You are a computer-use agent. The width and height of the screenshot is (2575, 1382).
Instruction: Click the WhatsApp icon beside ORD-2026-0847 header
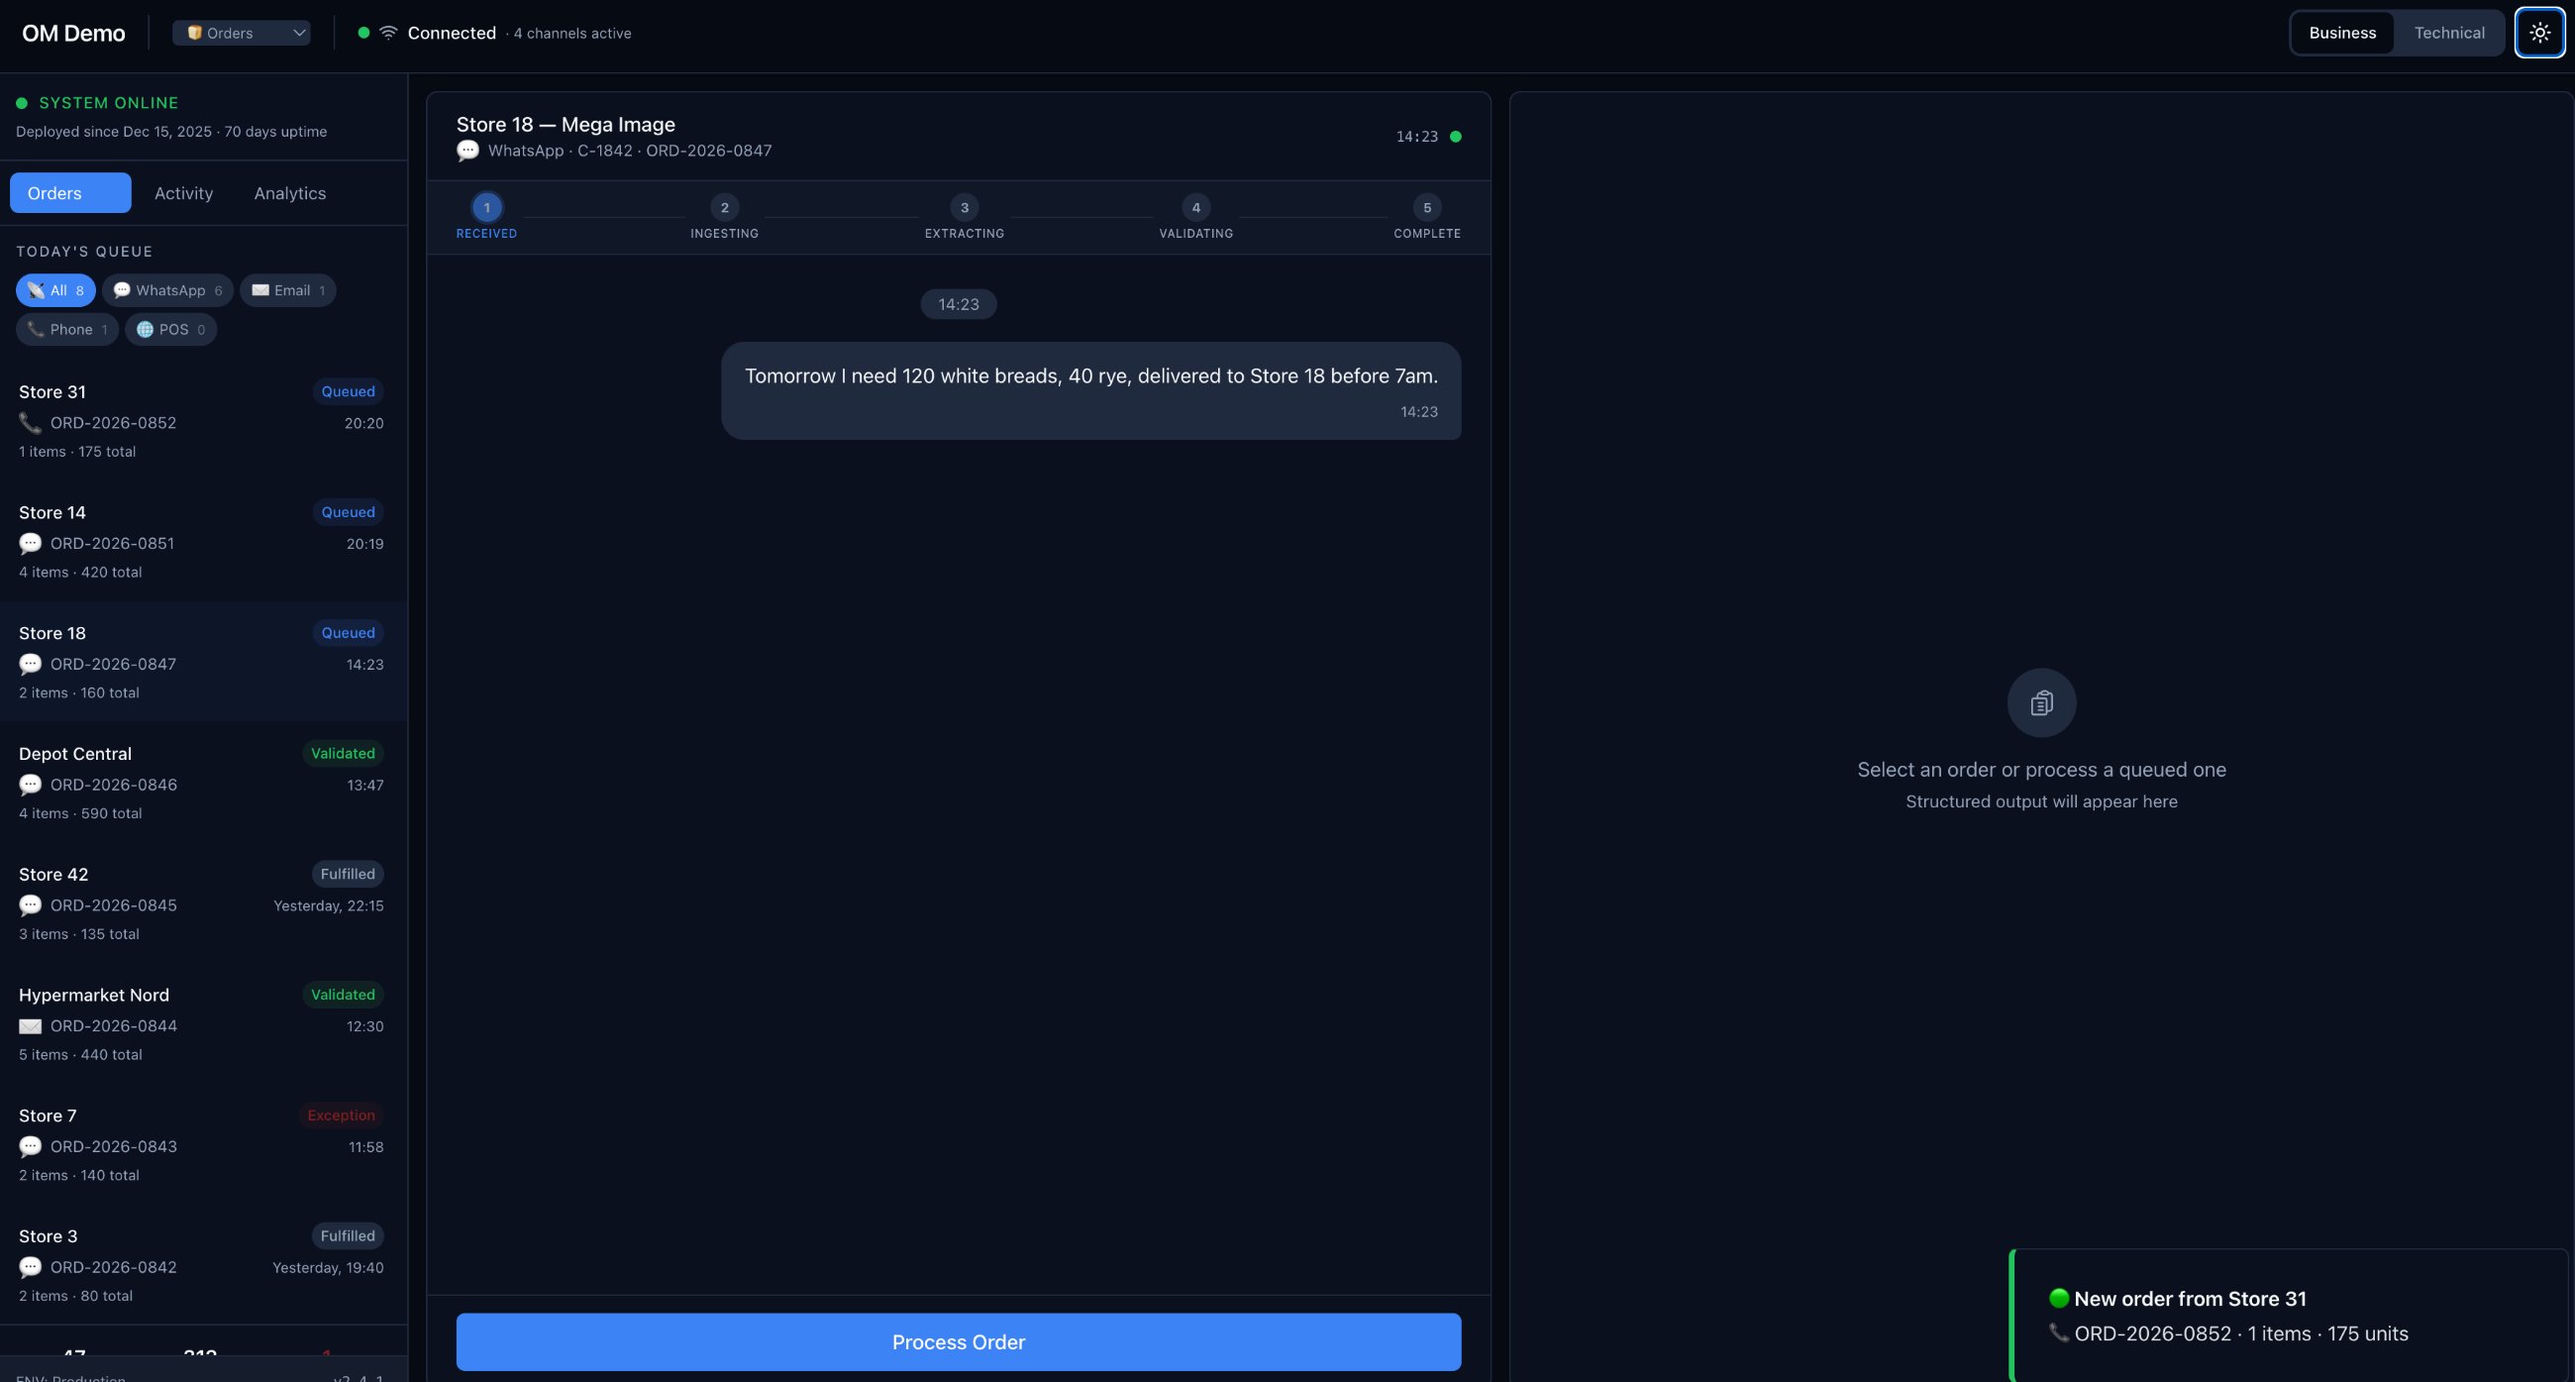pos(467,150)
